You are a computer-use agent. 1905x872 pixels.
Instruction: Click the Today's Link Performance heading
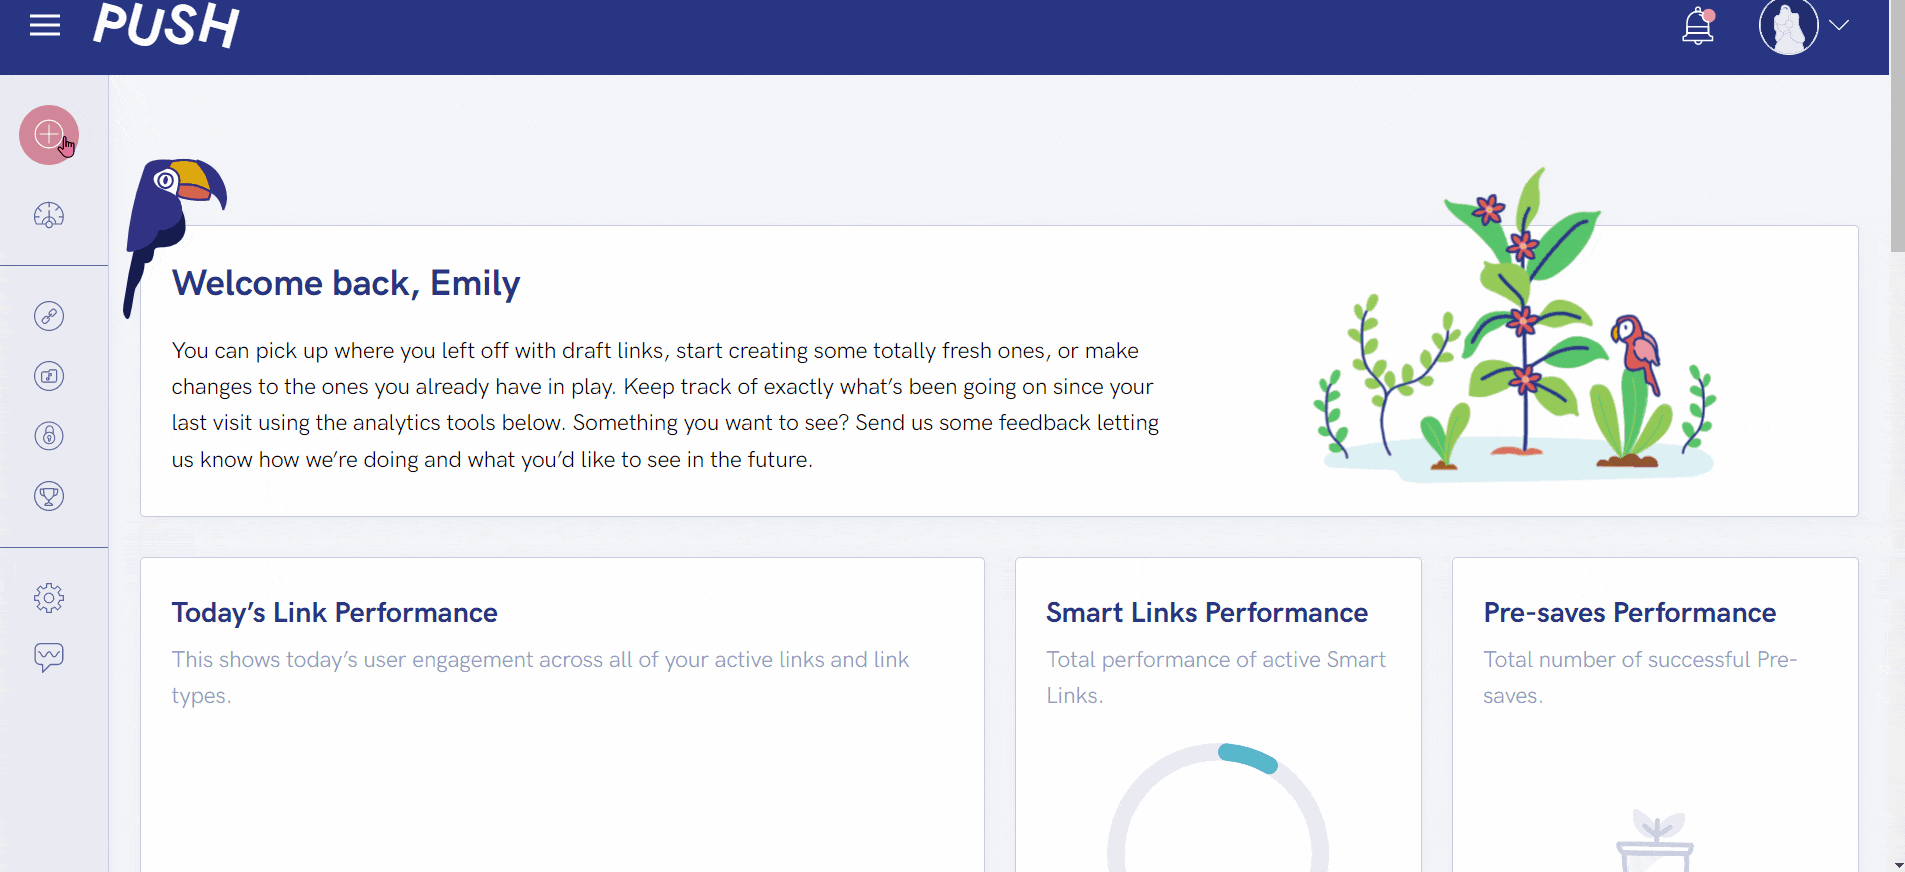click(334, 612)
